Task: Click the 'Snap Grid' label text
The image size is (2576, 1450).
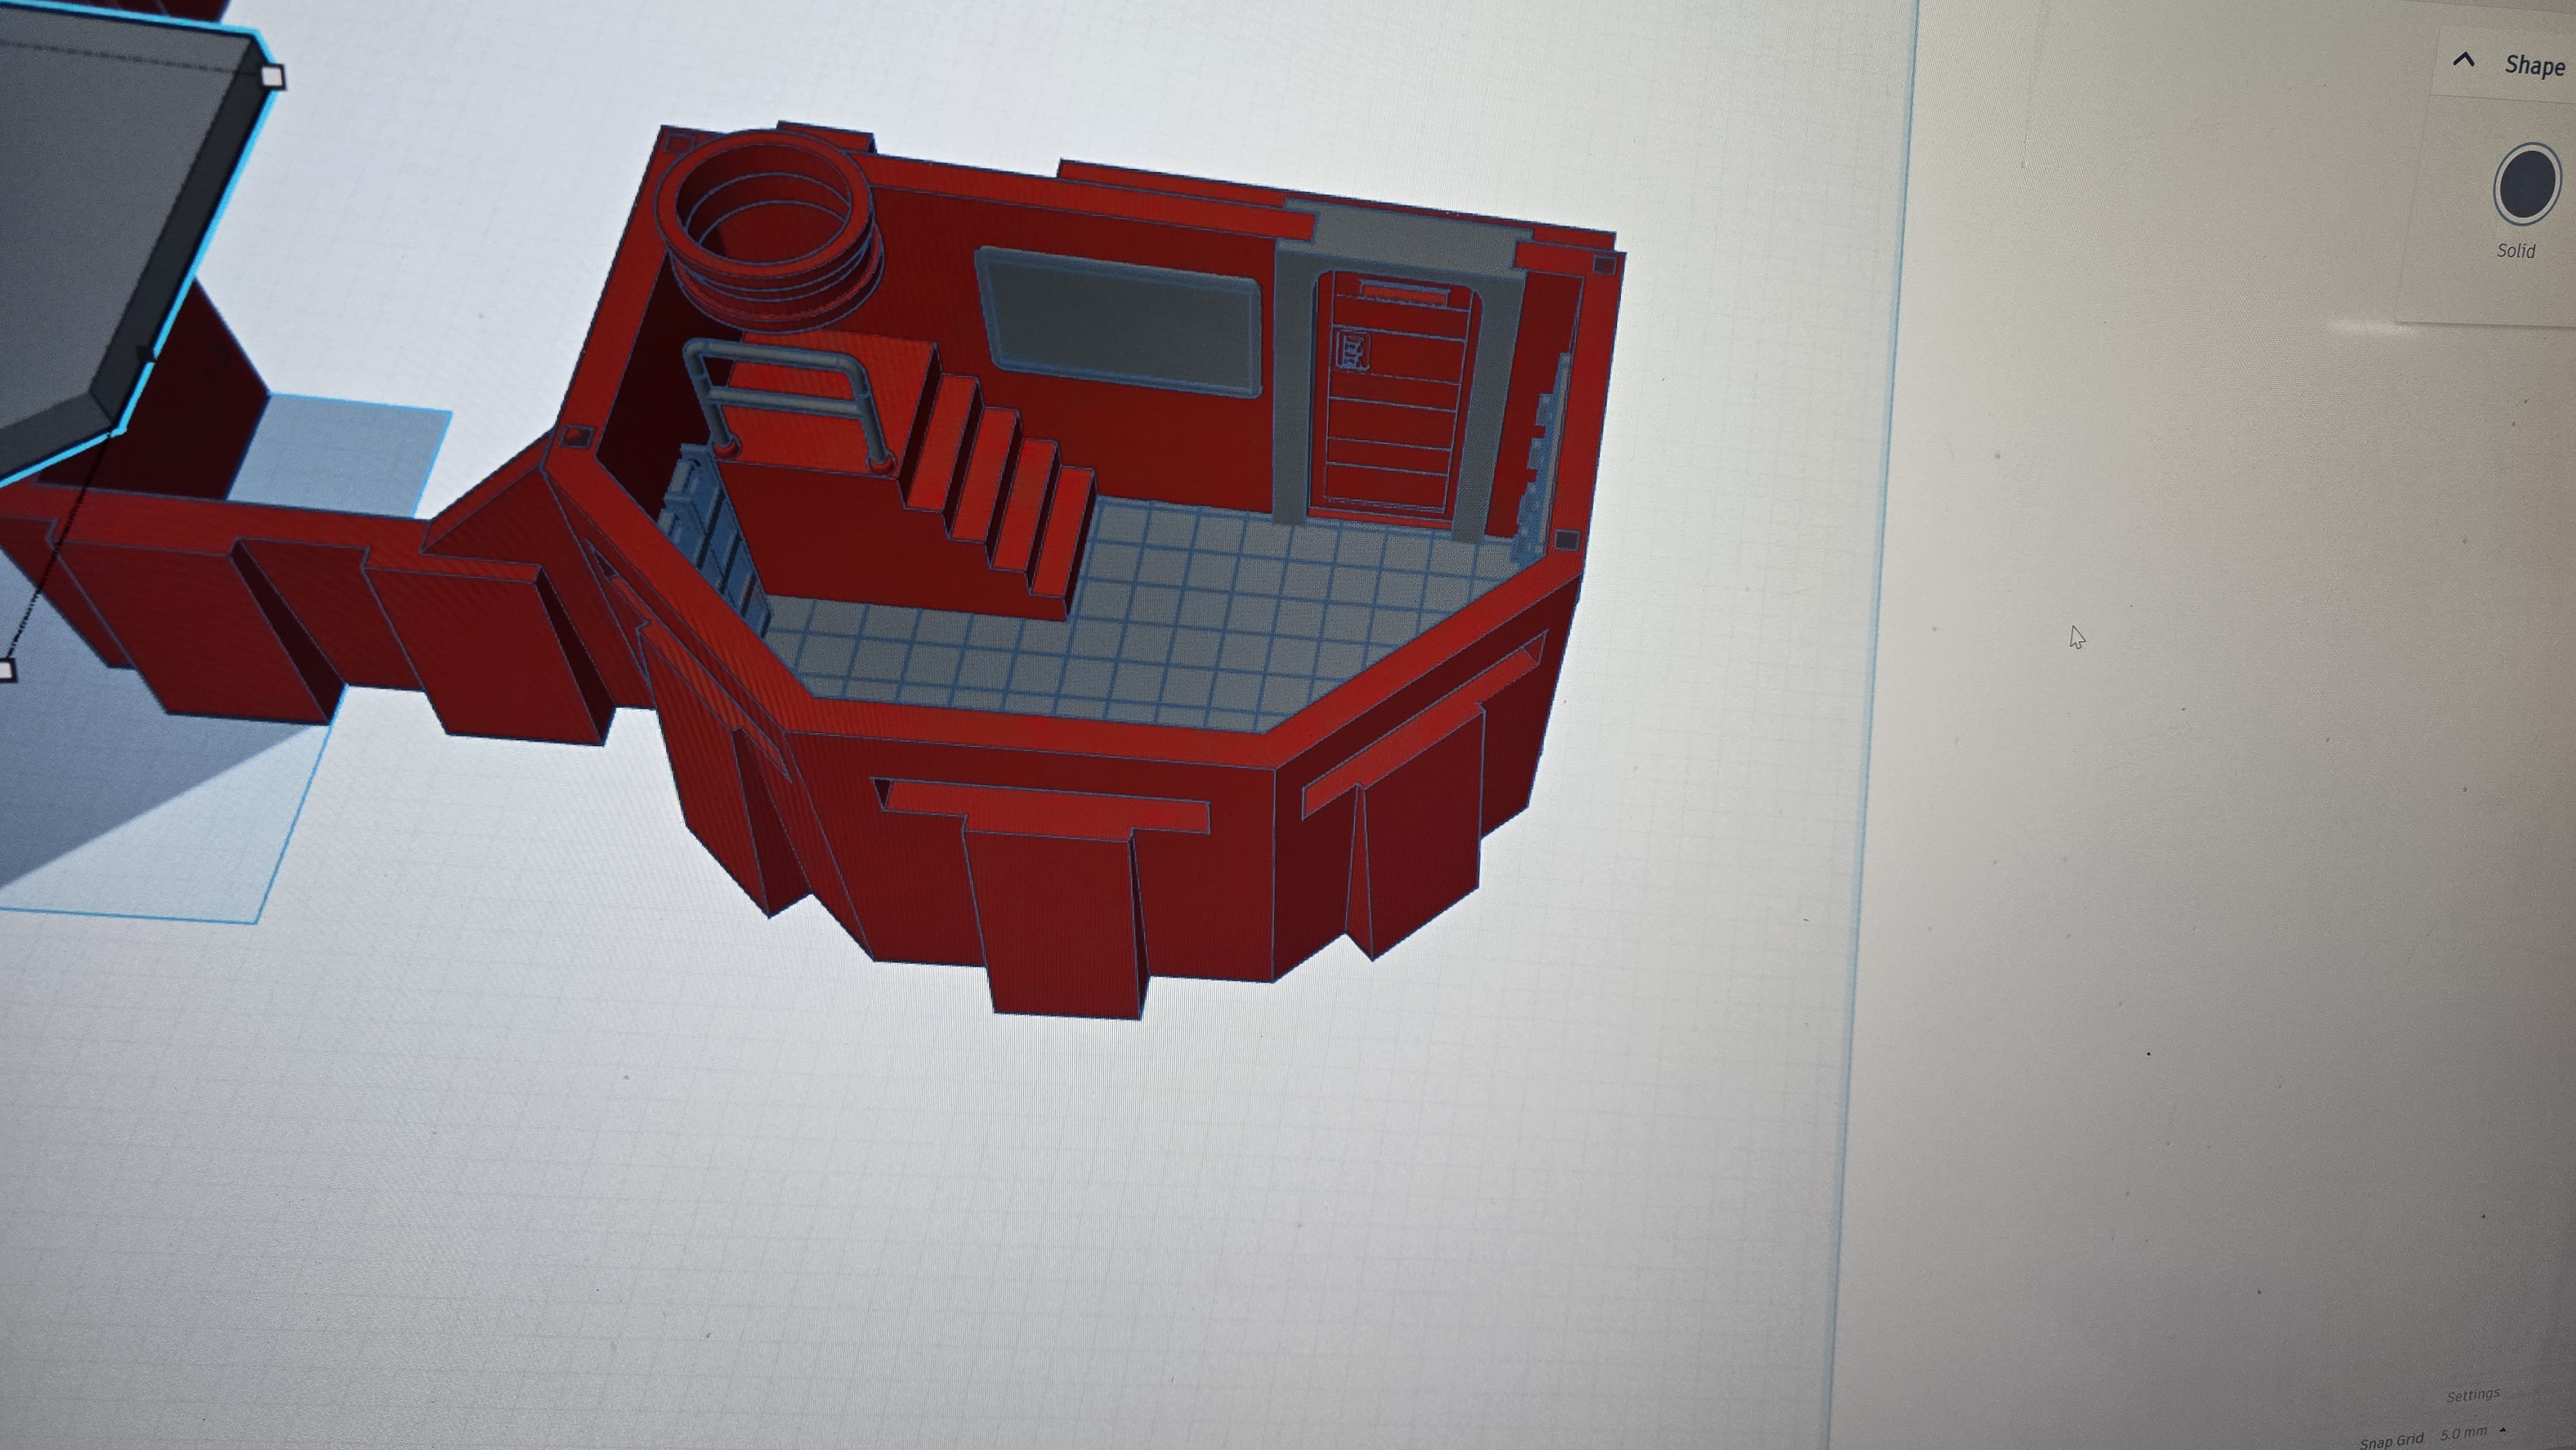Action: pyautogui.click(x=2391, y=1441)
